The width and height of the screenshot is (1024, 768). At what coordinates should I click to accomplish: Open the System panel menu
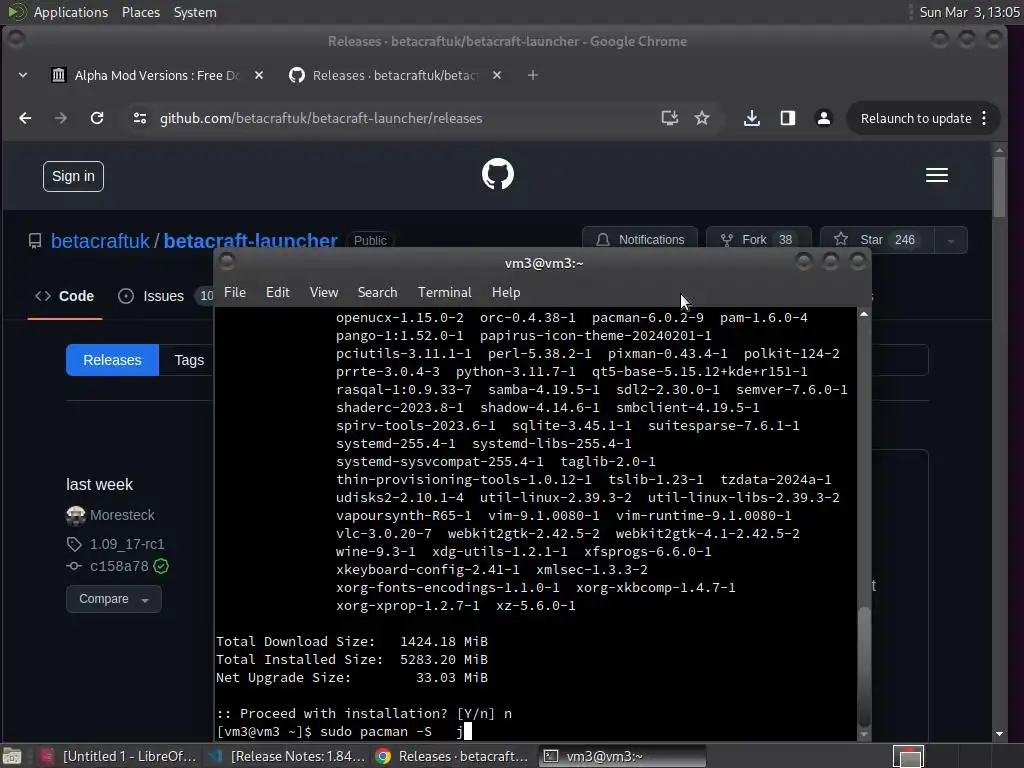[x=195, y=12]
